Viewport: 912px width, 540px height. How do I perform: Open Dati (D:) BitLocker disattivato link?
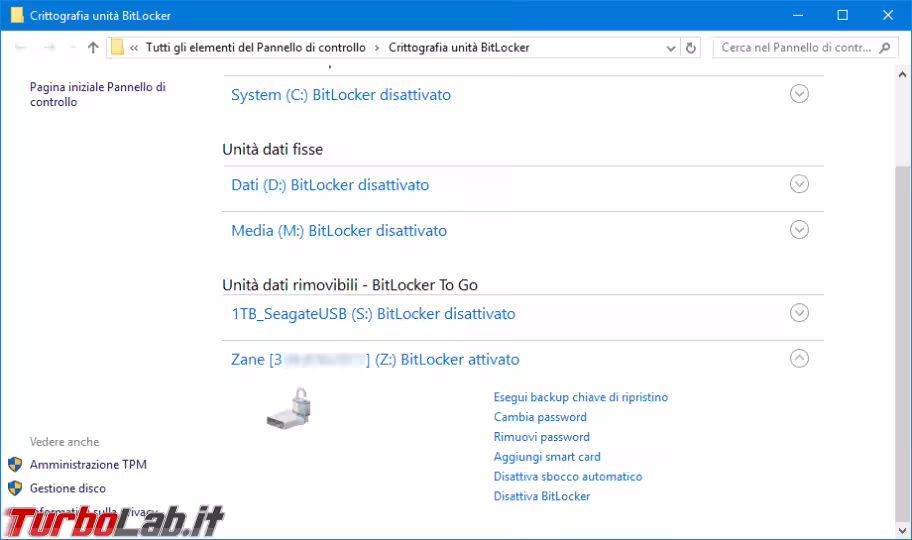click(330, 185)
